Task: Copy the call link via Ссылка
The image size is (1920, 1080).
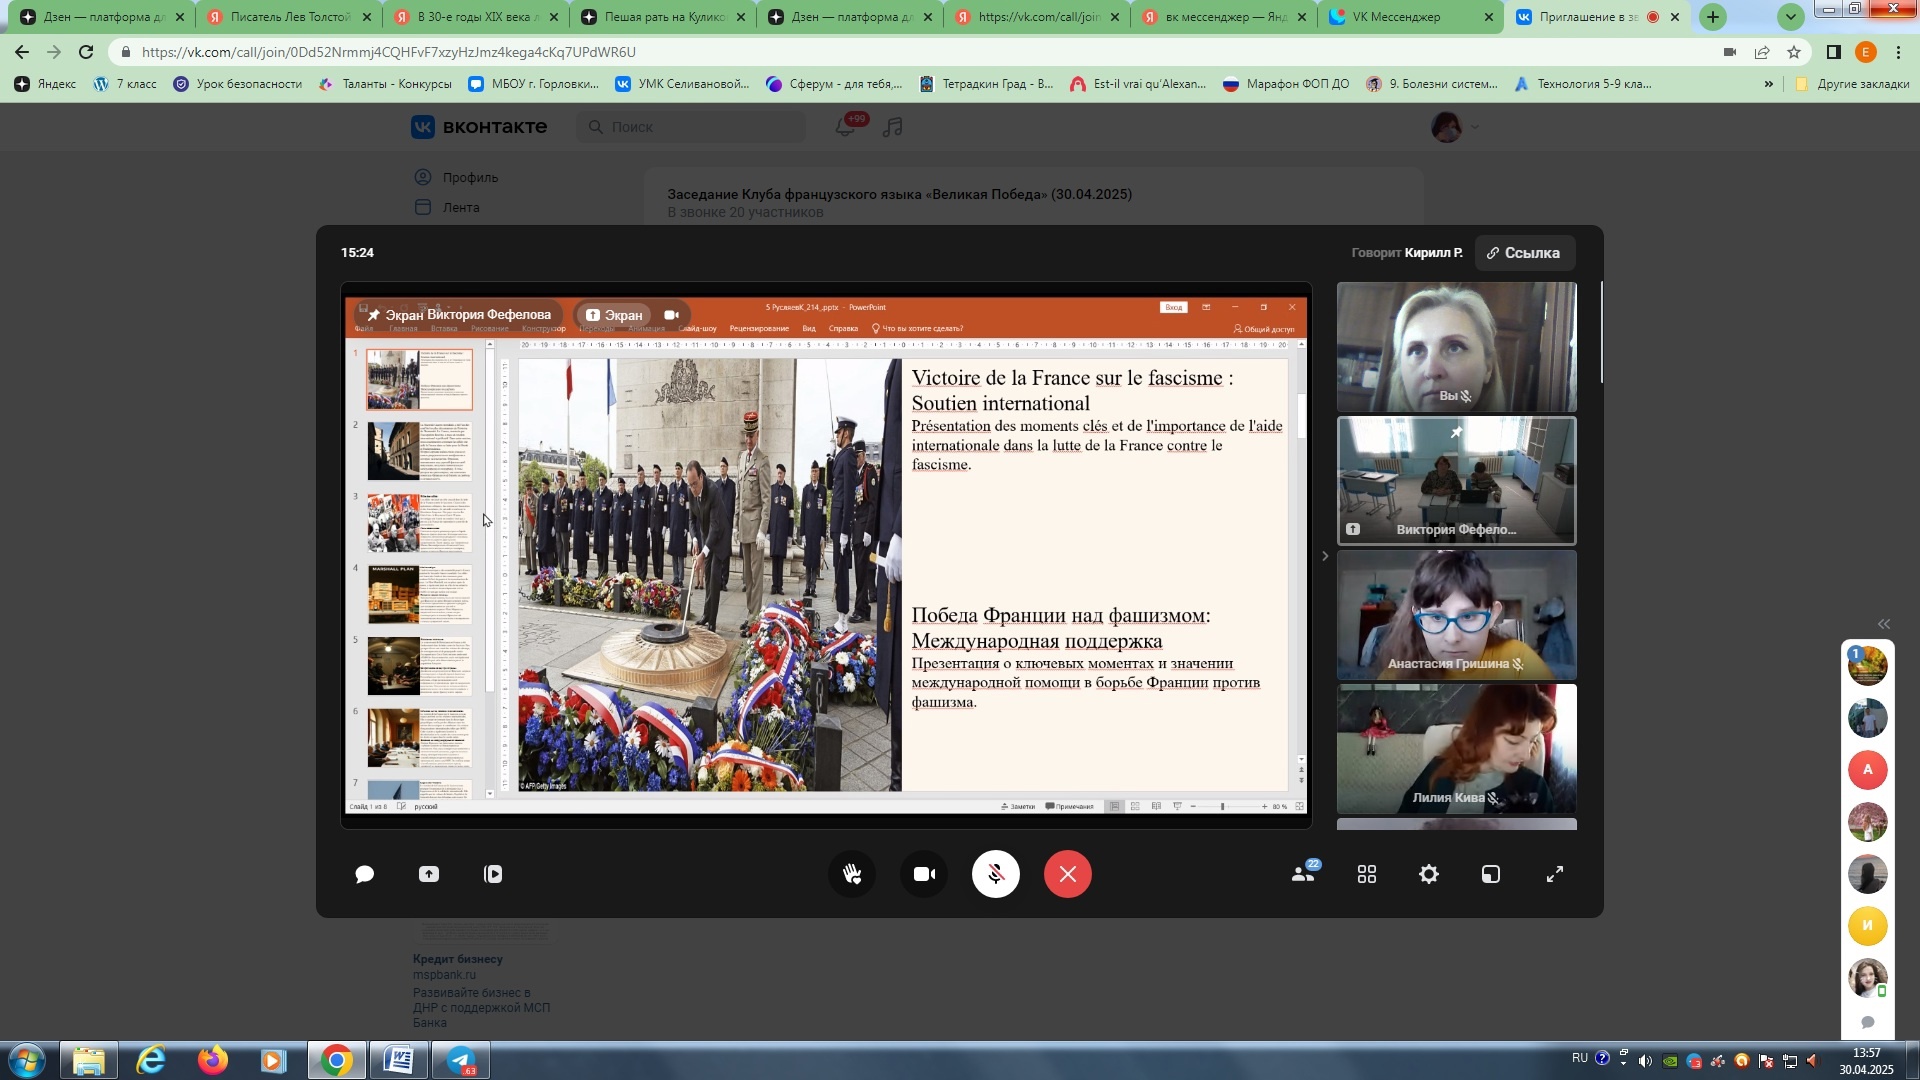Action: [x=1524, y=253]
